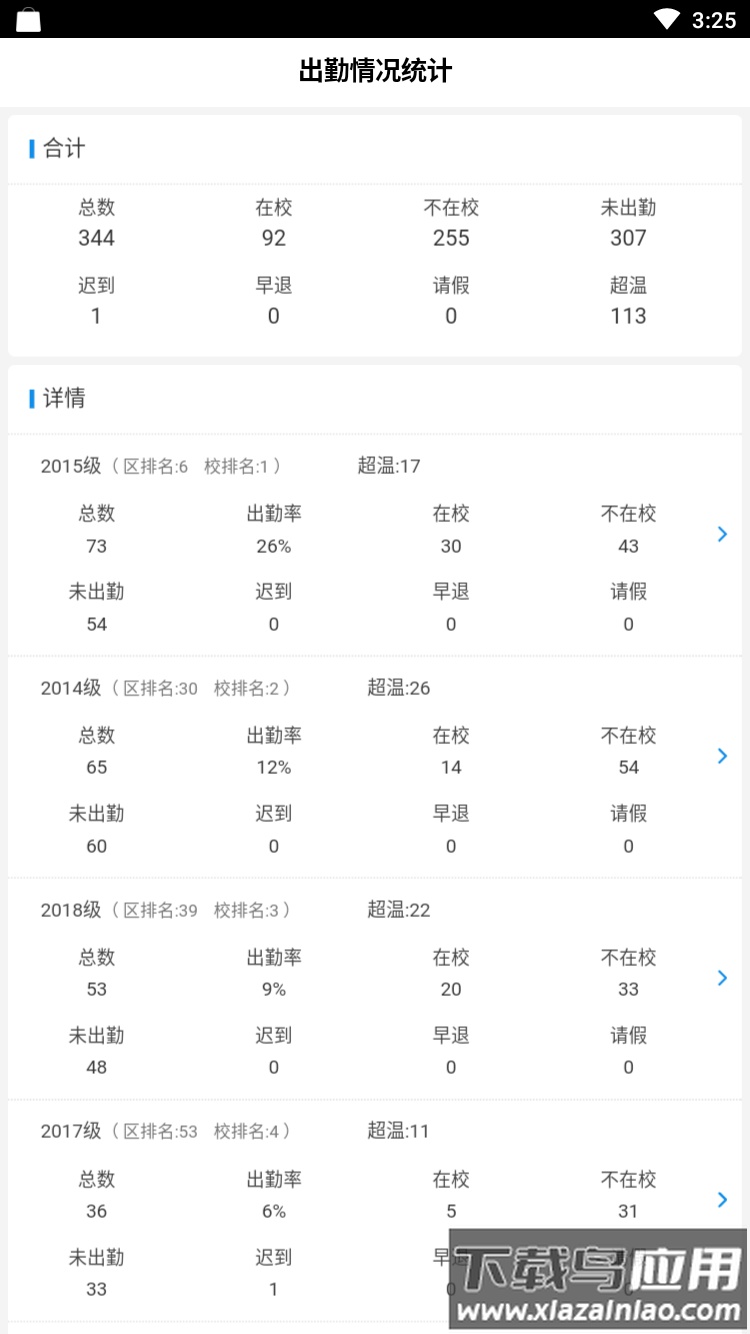
Task: Open 2017级 details via its arrow
Action: pyautogui.click(x=722, y=1200)
